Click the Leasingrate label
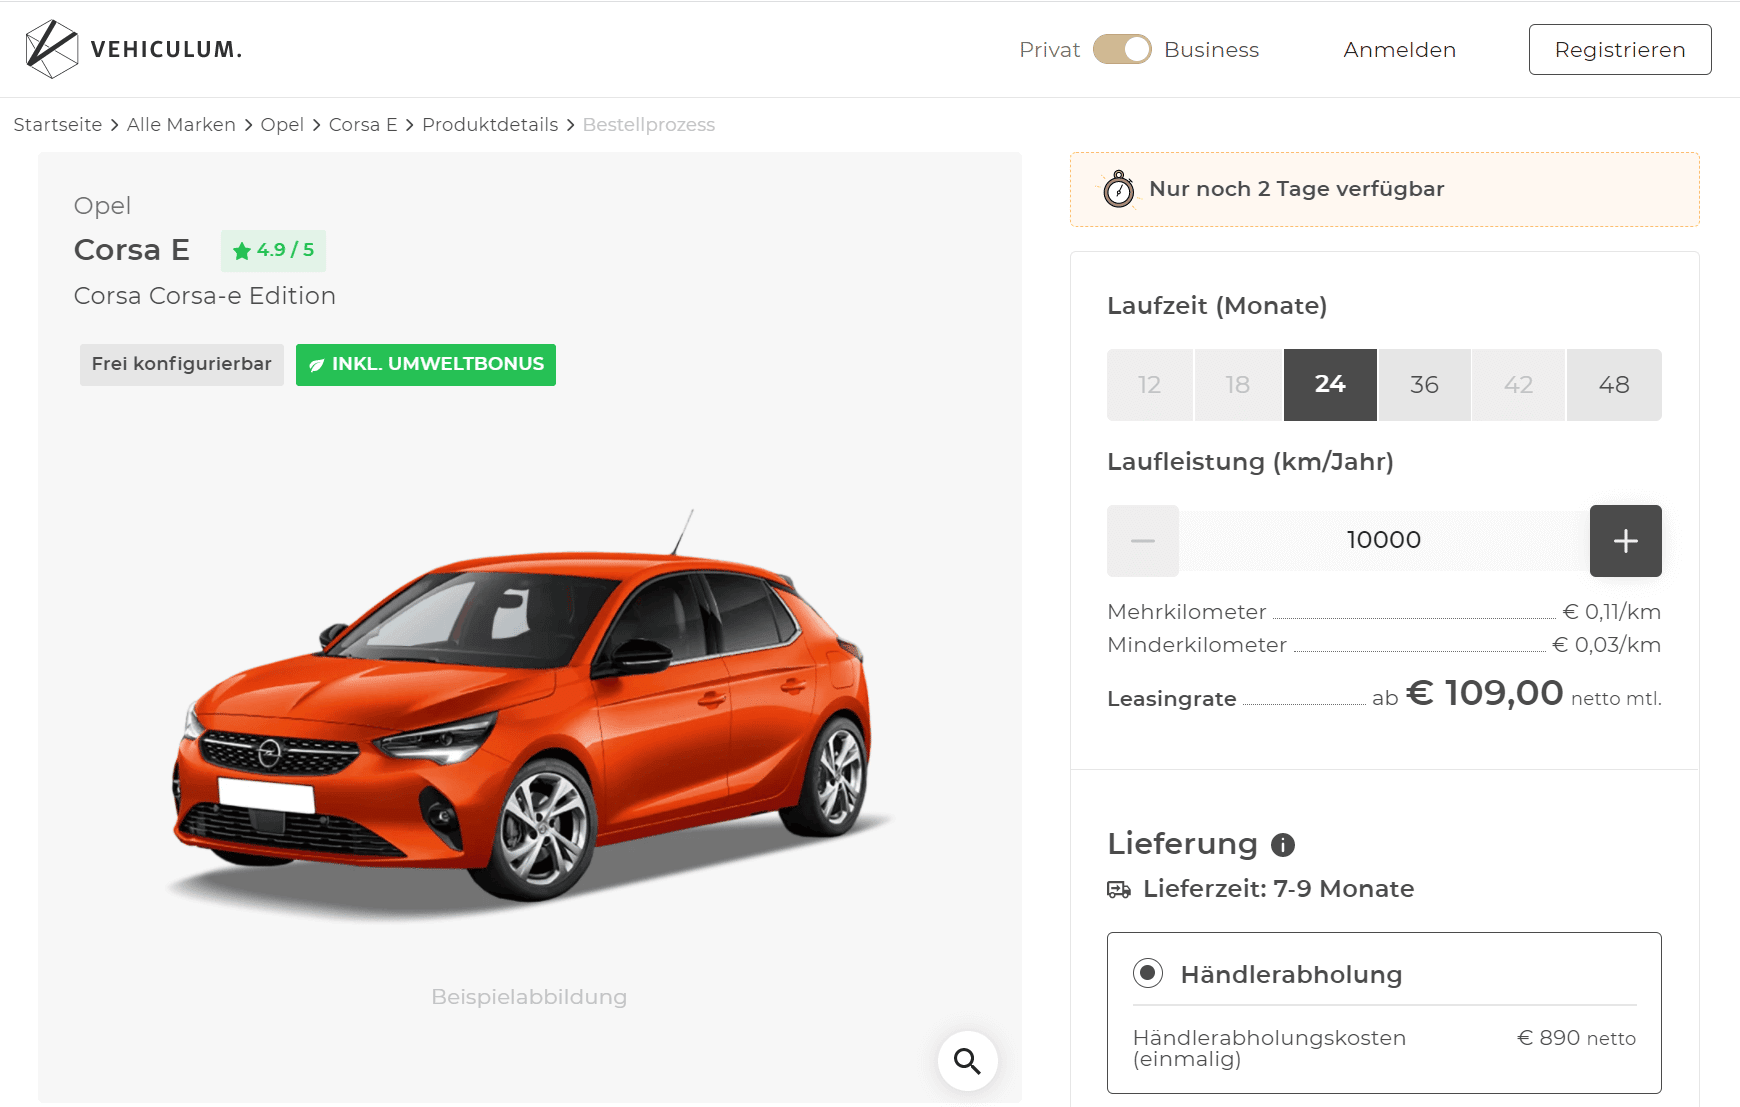This screenshot has height=1107, width=1740. [1172, 699]
